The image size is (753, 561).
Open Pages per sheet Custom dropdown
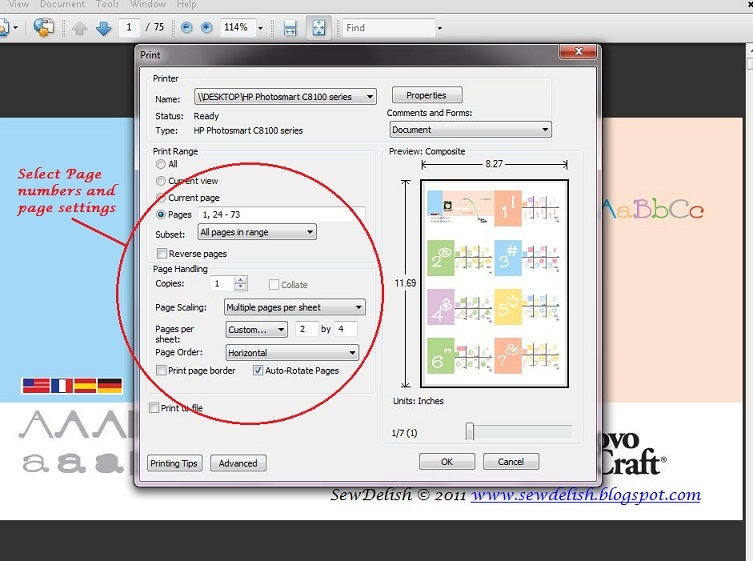[256, 329]
